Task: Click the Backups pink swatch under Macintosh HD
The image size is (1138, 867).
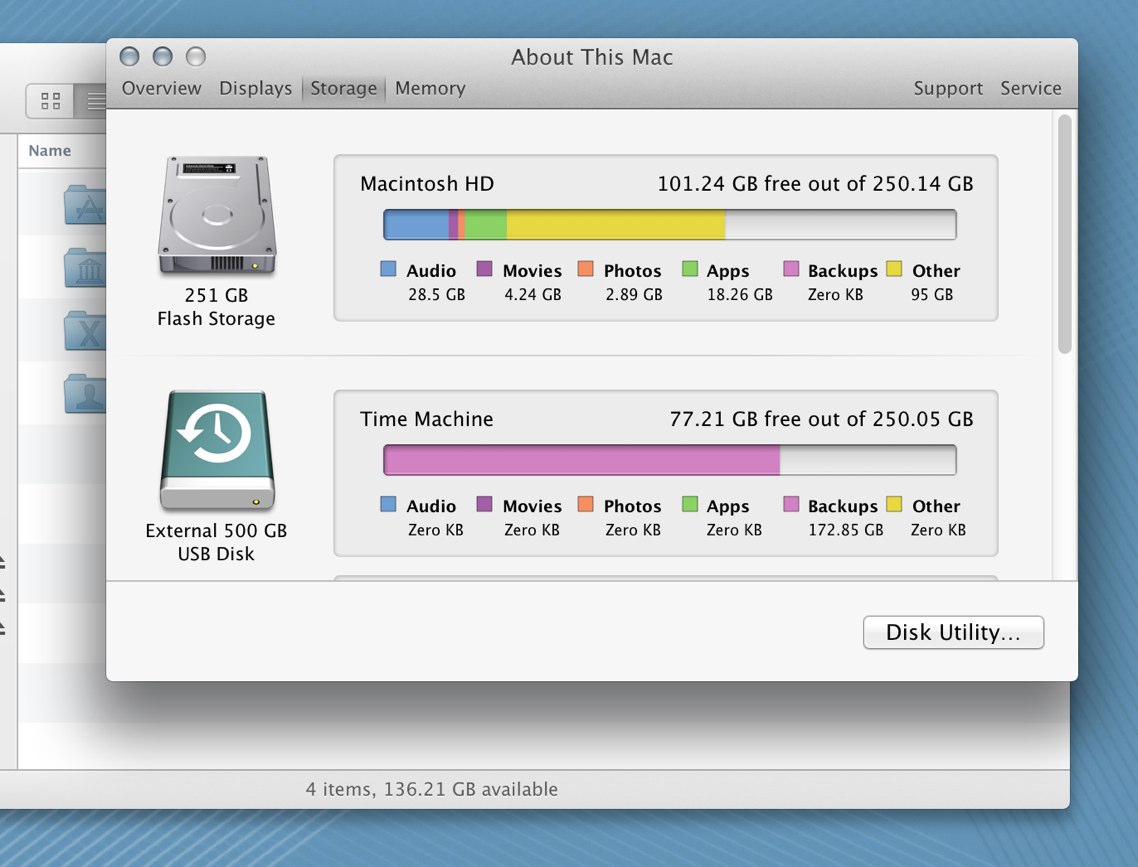Action: (x=791, y=269)
